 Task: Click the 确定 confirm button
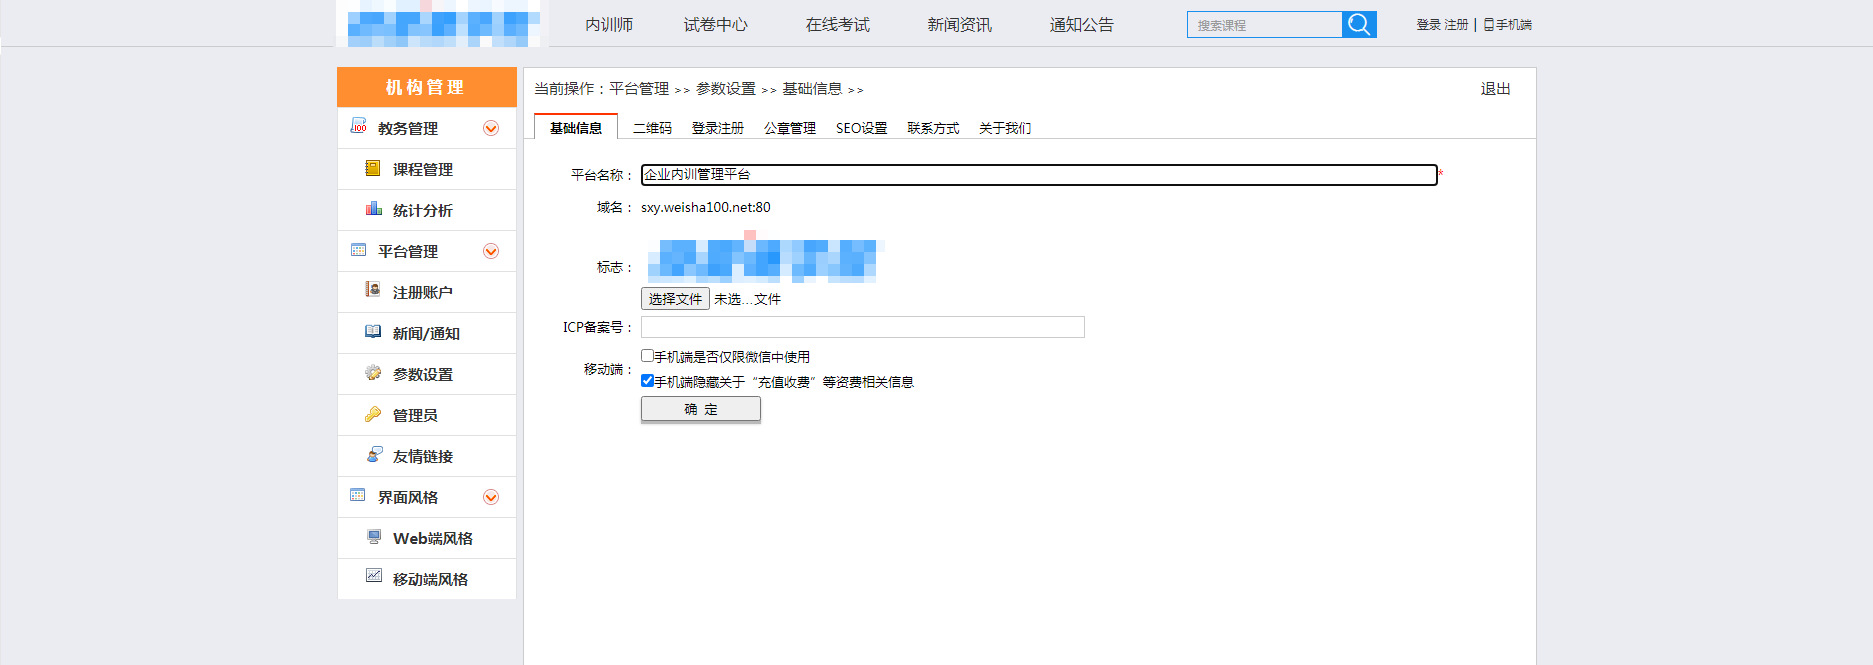point(701,409)
